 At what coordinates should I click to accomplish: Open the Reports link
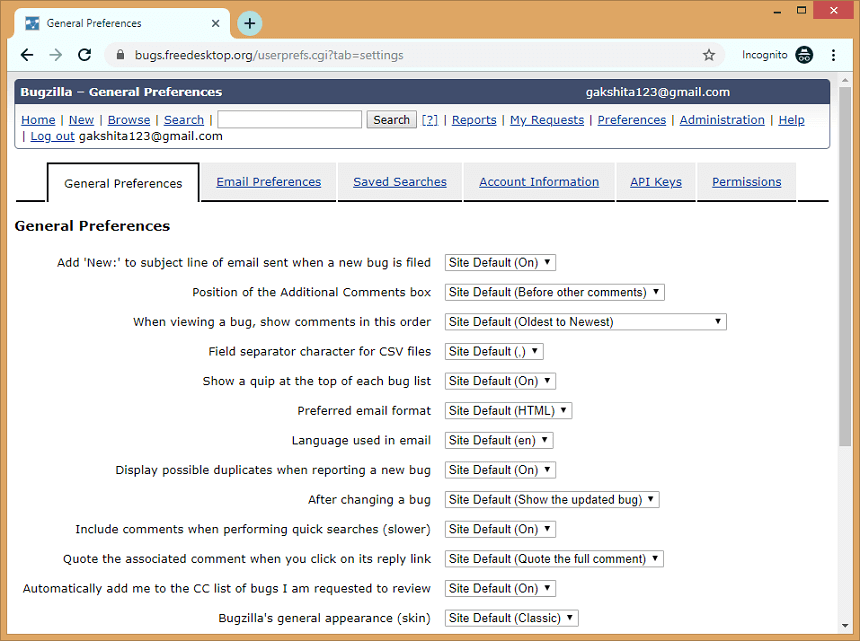[x=474, y=120]
